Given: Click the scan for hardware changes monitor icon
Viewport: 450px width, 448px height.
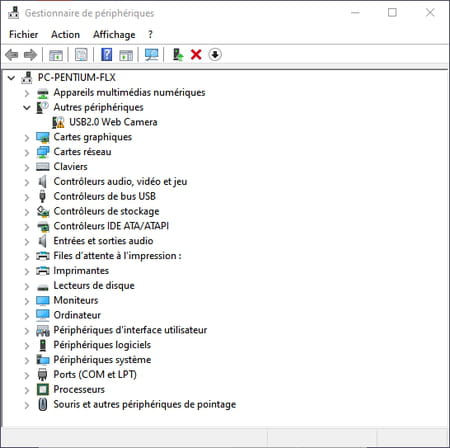Looking at the screenshot, I should click(152, 55).
